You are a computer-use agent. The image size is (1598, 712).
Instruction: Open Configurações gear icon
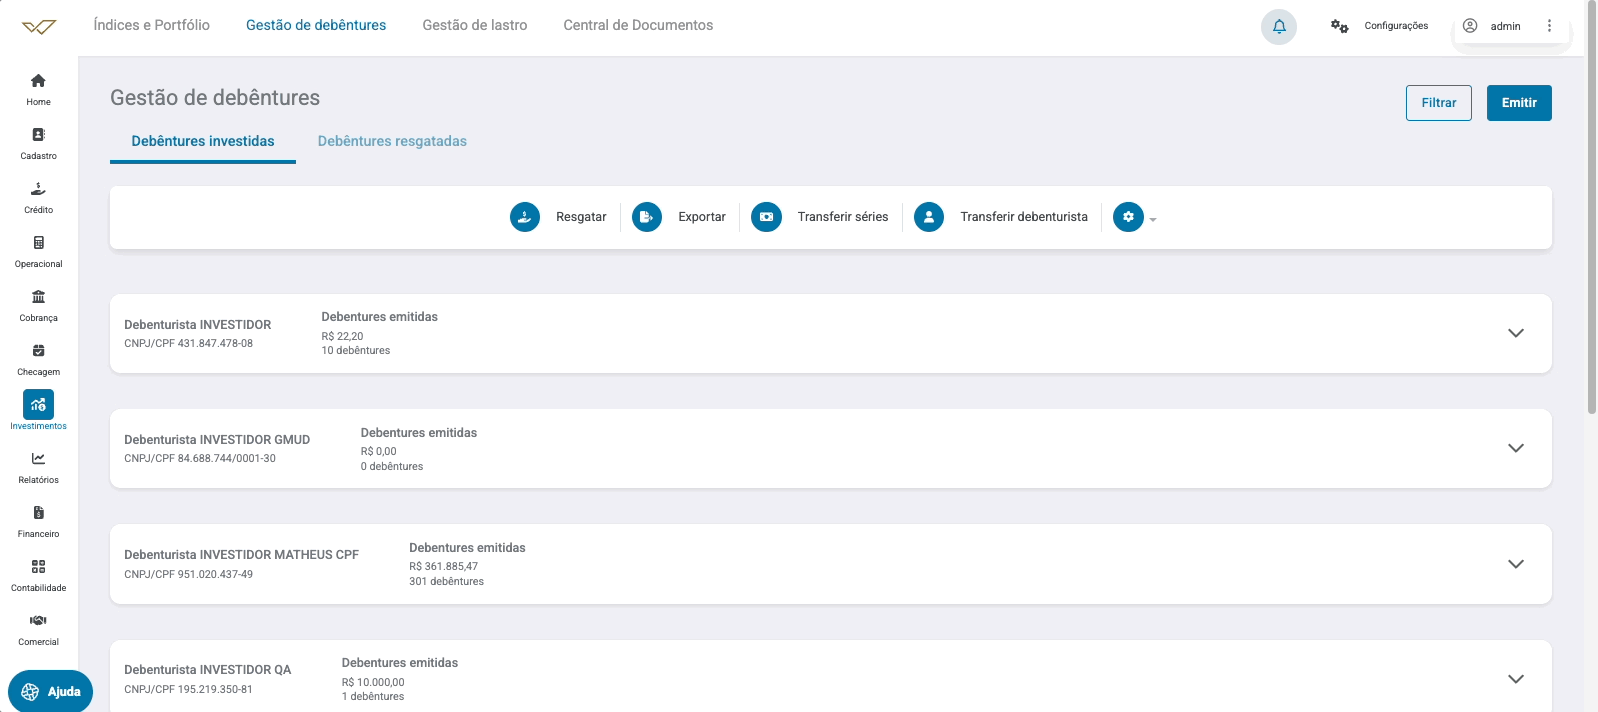coord(1339,26)
